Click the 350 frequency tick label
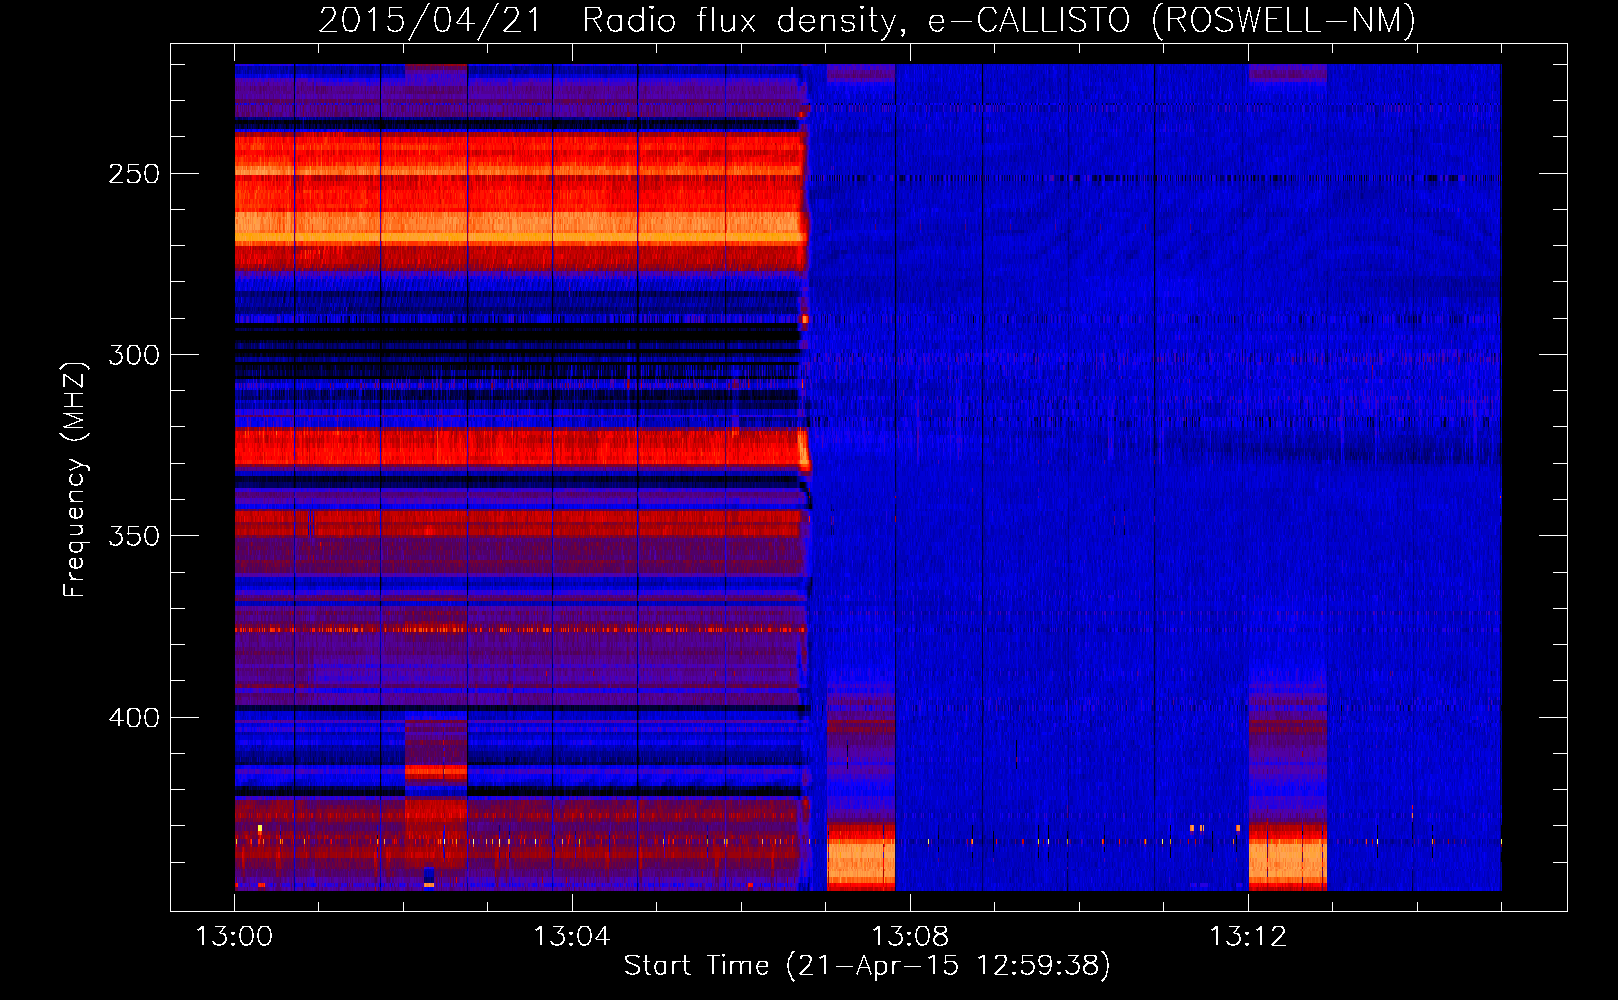Viewport: 1618px width, 1000px height. click(x=134, y=536)
